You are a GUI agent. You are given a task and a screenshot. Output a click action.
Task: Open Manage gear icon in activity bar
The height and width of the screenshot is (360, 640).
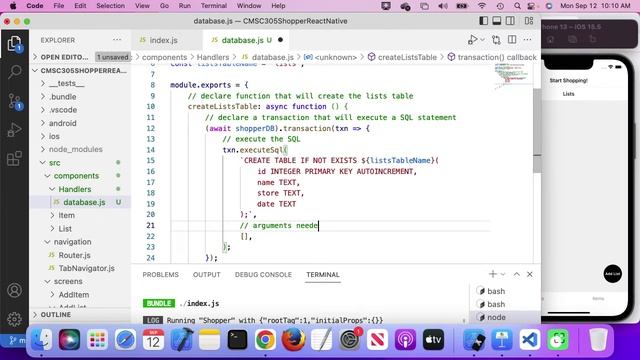14,319
